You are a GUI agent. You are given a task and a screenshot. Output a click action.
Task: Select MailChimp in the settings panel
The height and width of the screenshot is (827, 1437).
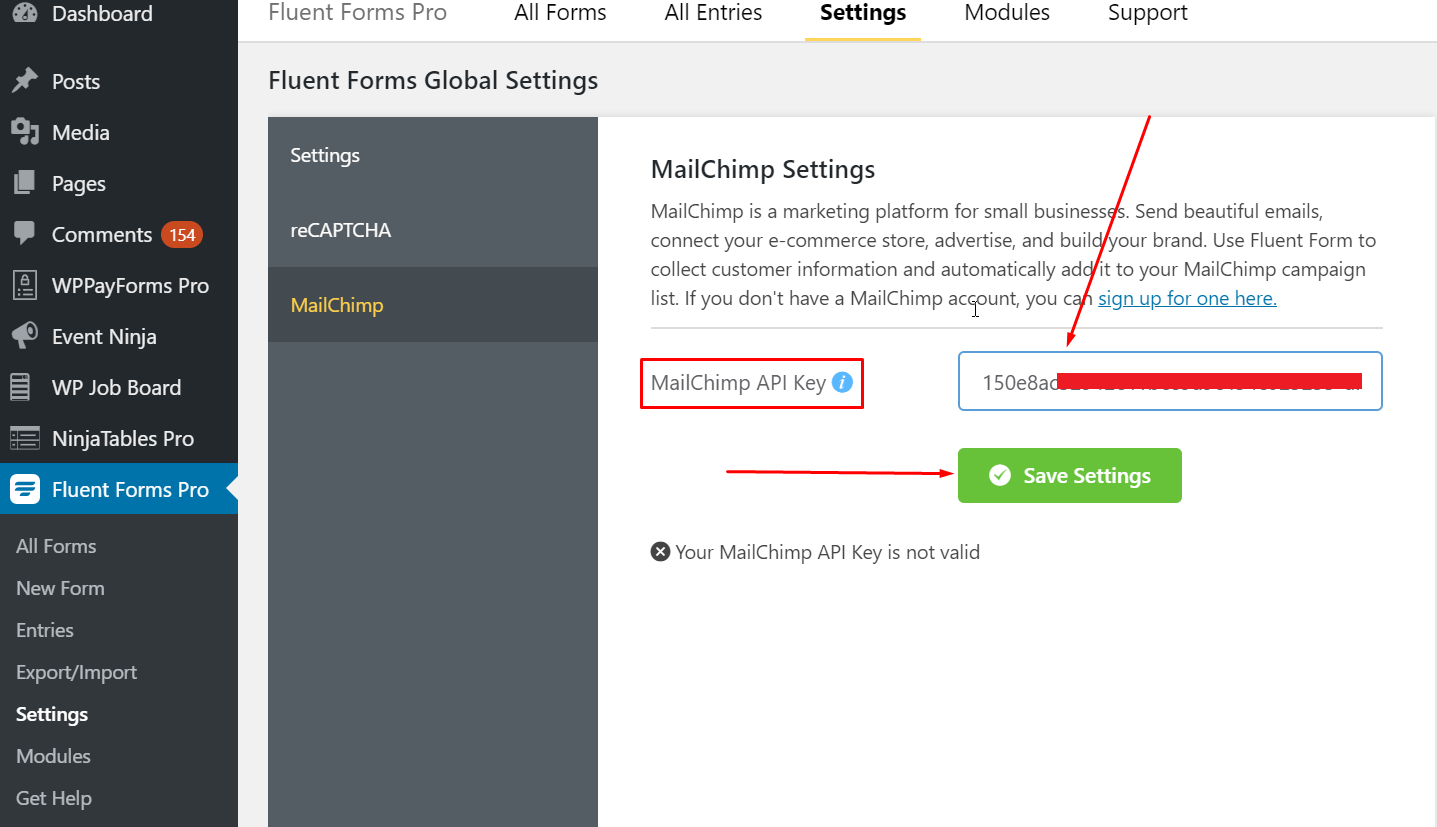coord(433,305)
